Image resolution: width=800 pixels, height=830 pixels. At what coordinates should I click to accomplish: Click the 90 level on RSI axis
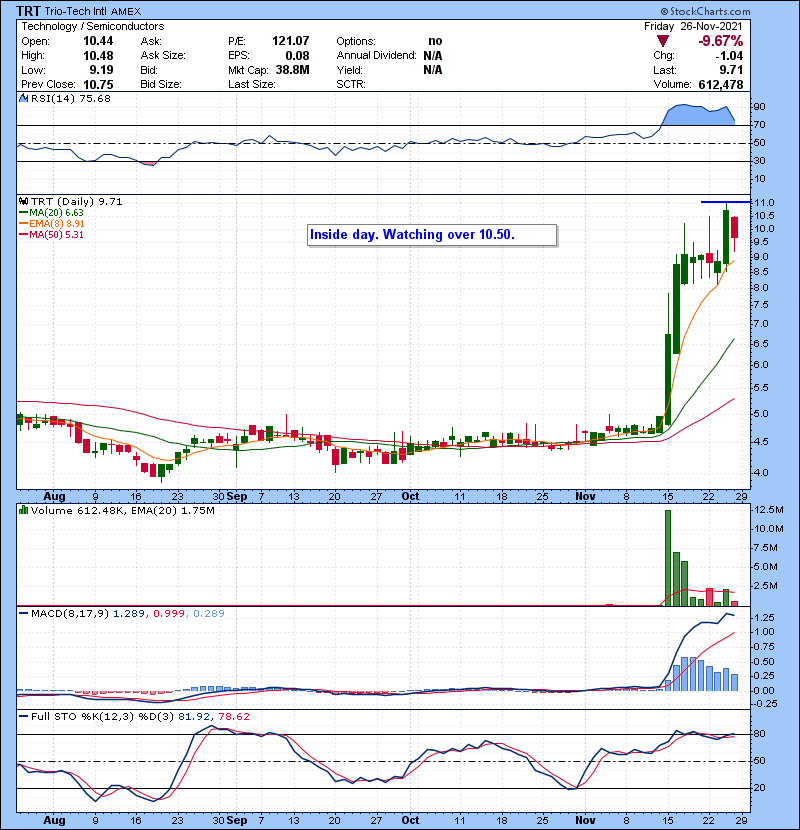coord(760,107)
